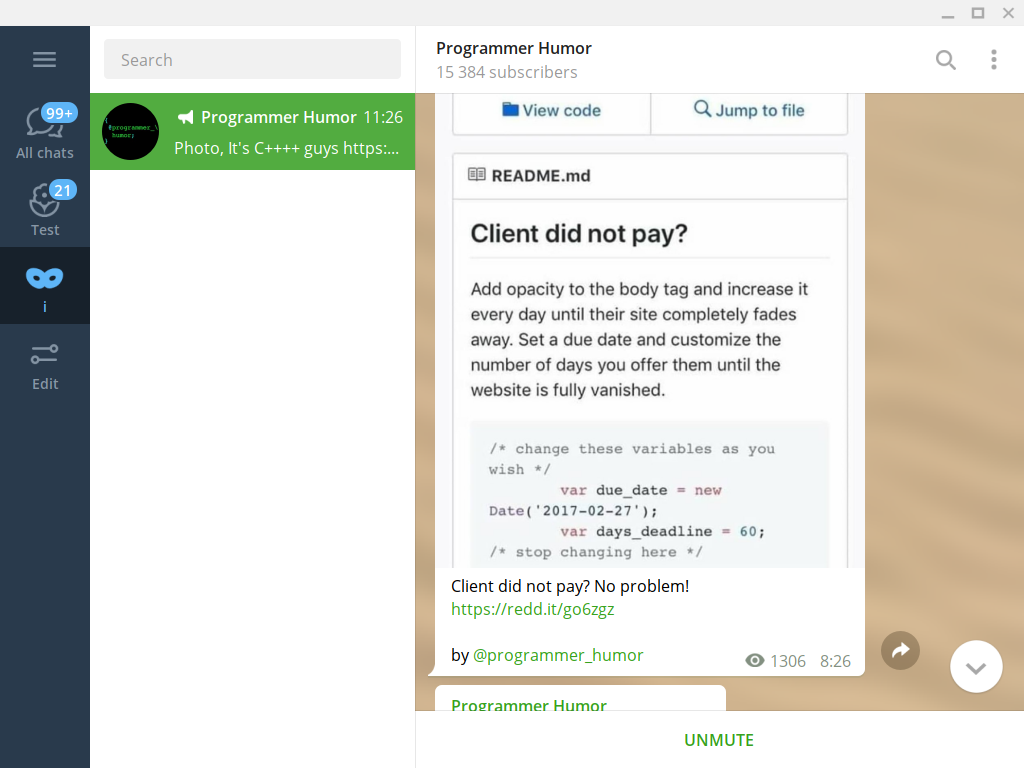Image resolution: width=1024 pixels, height=768 pixels.
Task: Click the Programmer Humor channel avatar
Action: [x=131, y=131]
